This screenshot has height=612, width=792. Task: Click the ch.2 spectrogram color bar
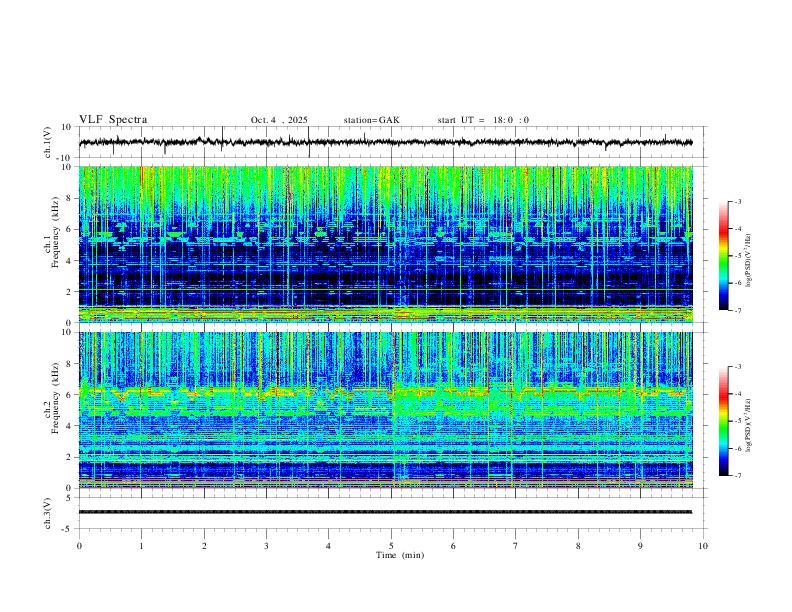[723, 421]
